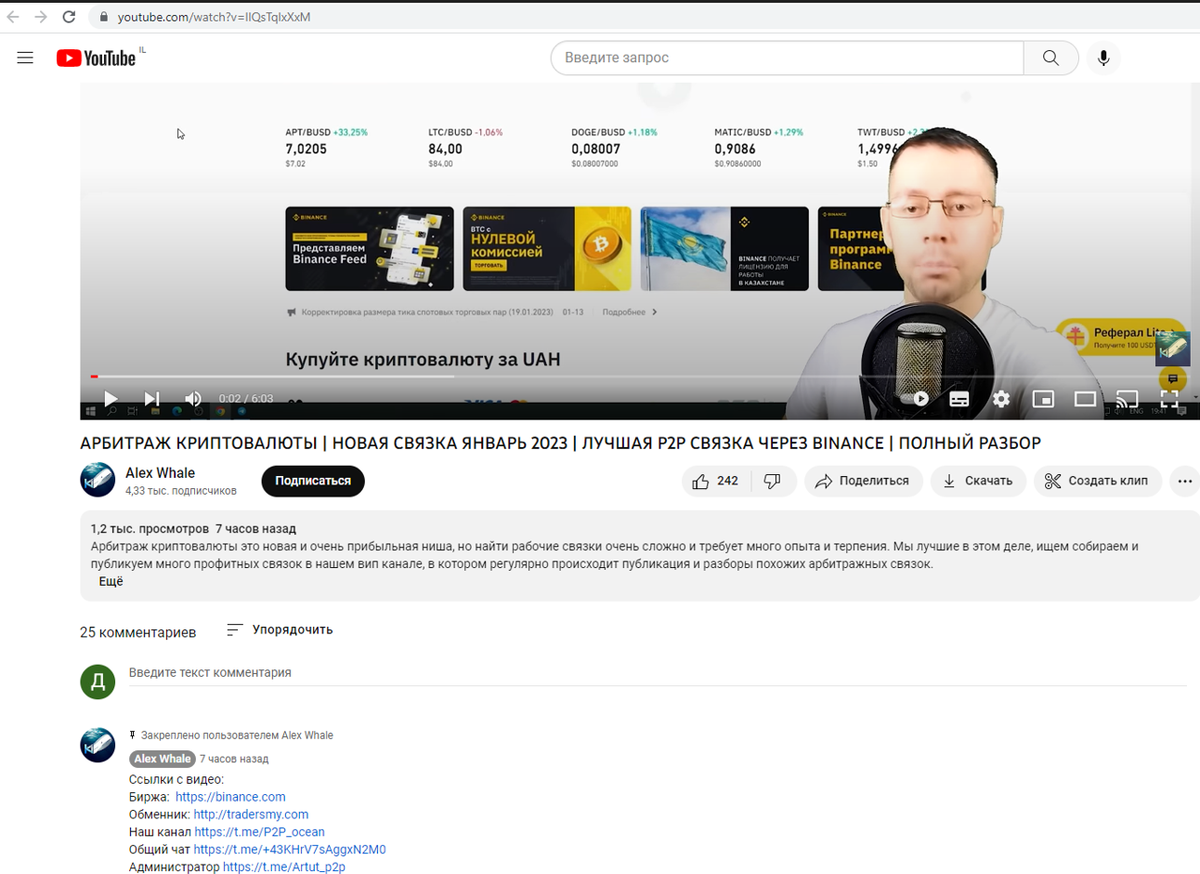Click '4,33 тыс. подписчиков' subscriber count

click(x=181, y=491)
